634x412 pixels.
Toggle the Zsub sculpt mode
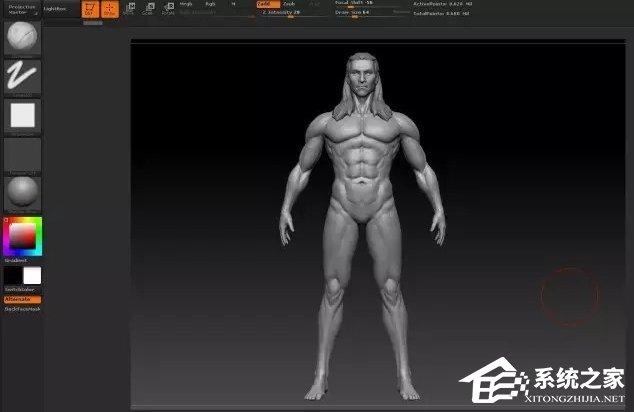(x=289, y=4)
